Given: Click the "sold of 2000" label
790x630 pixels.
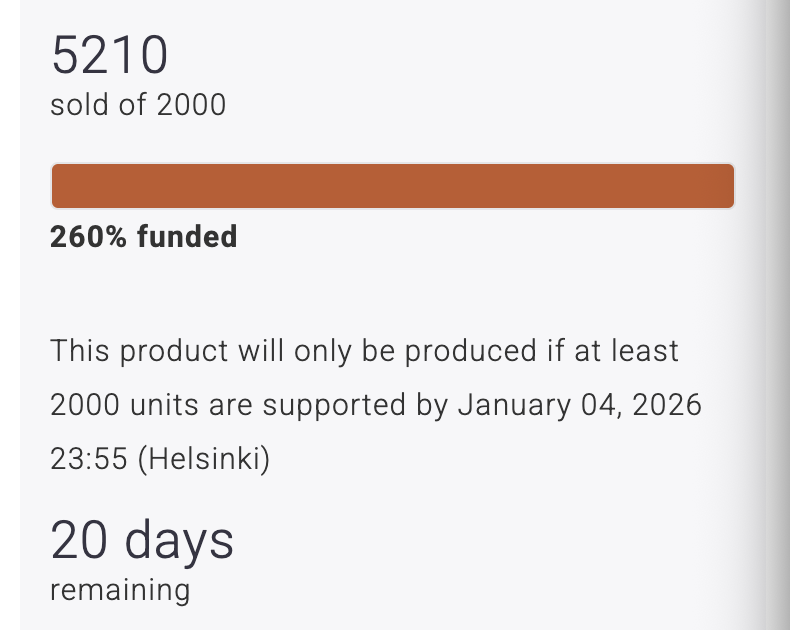Looking at the screenshot, I should (138, 104).
